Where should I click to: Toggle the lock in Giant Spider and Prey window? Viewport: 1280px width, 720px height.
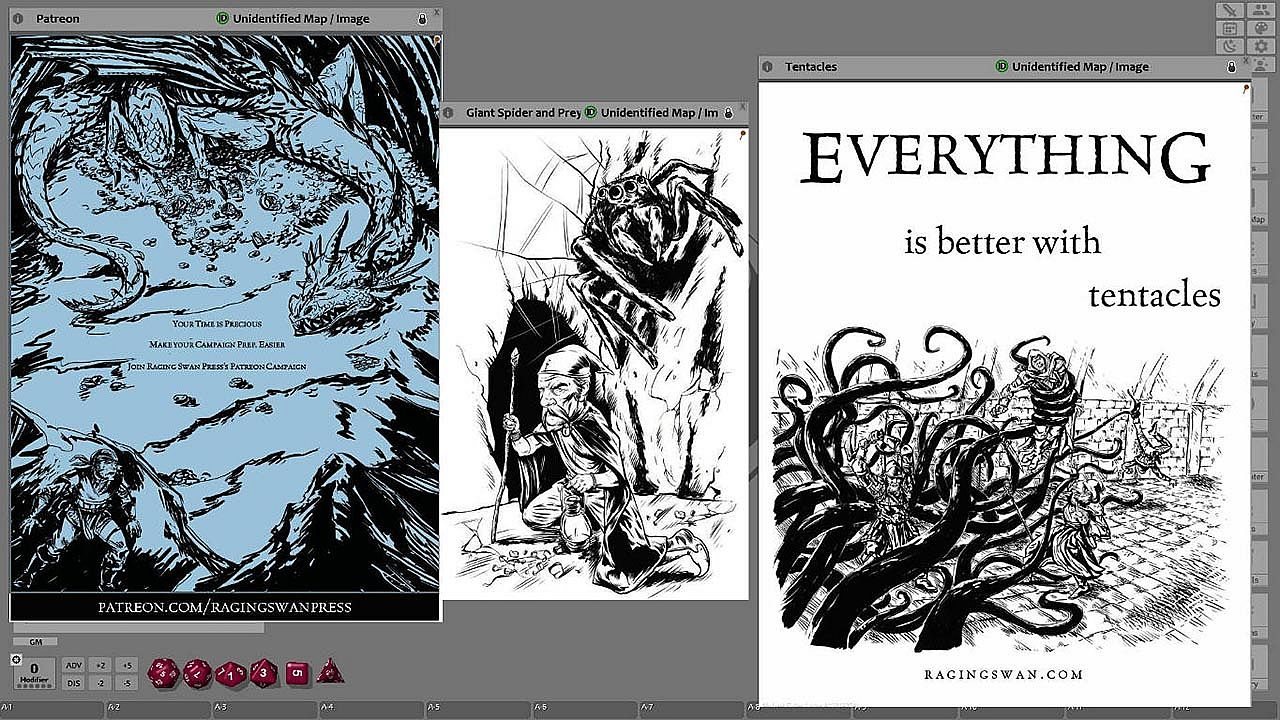click(729, 113)
